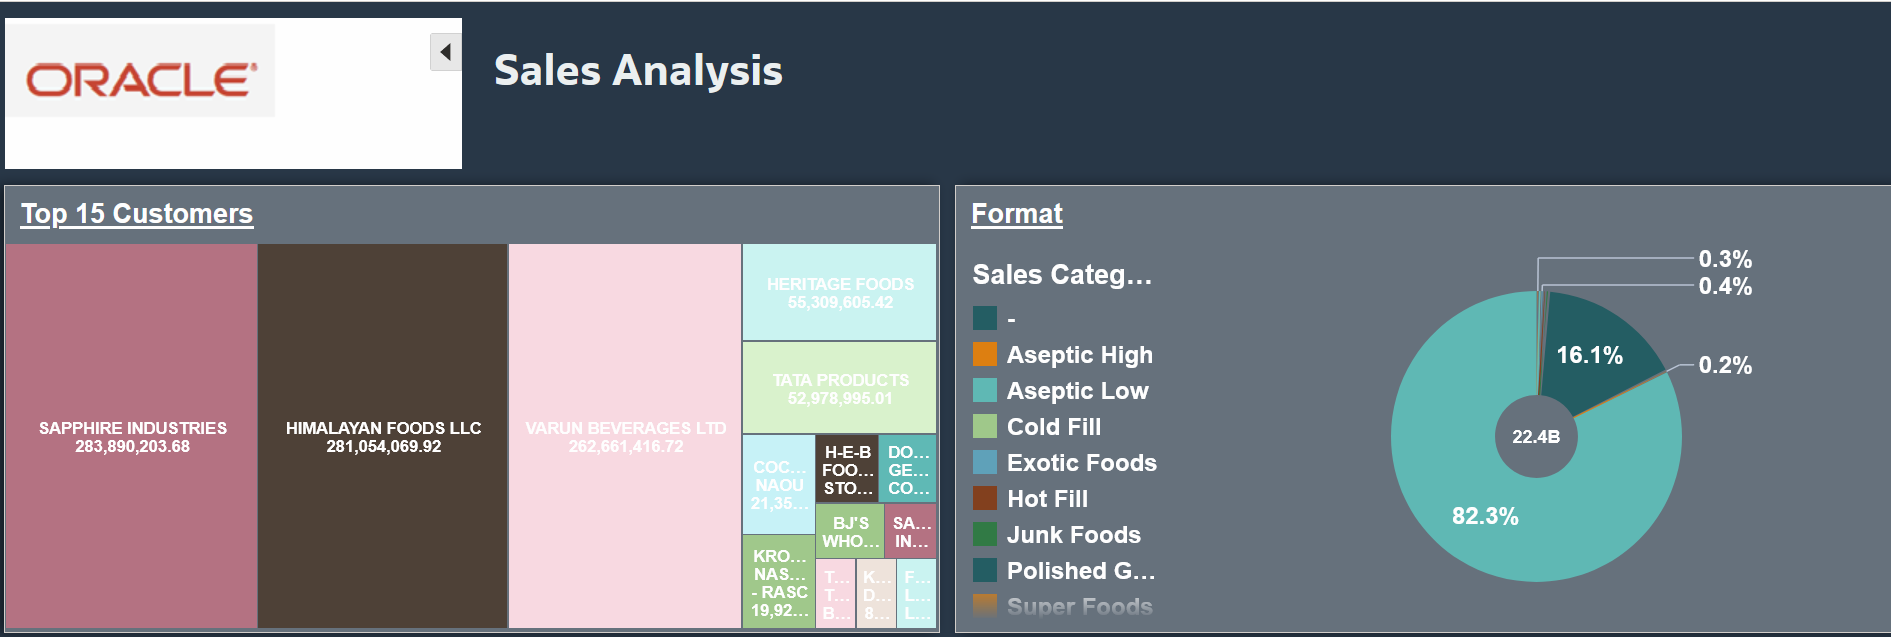Click the Cold Fill green legend swatch
The width and height of the screenshot is (1891, 637).
click(x=985, y=426)
